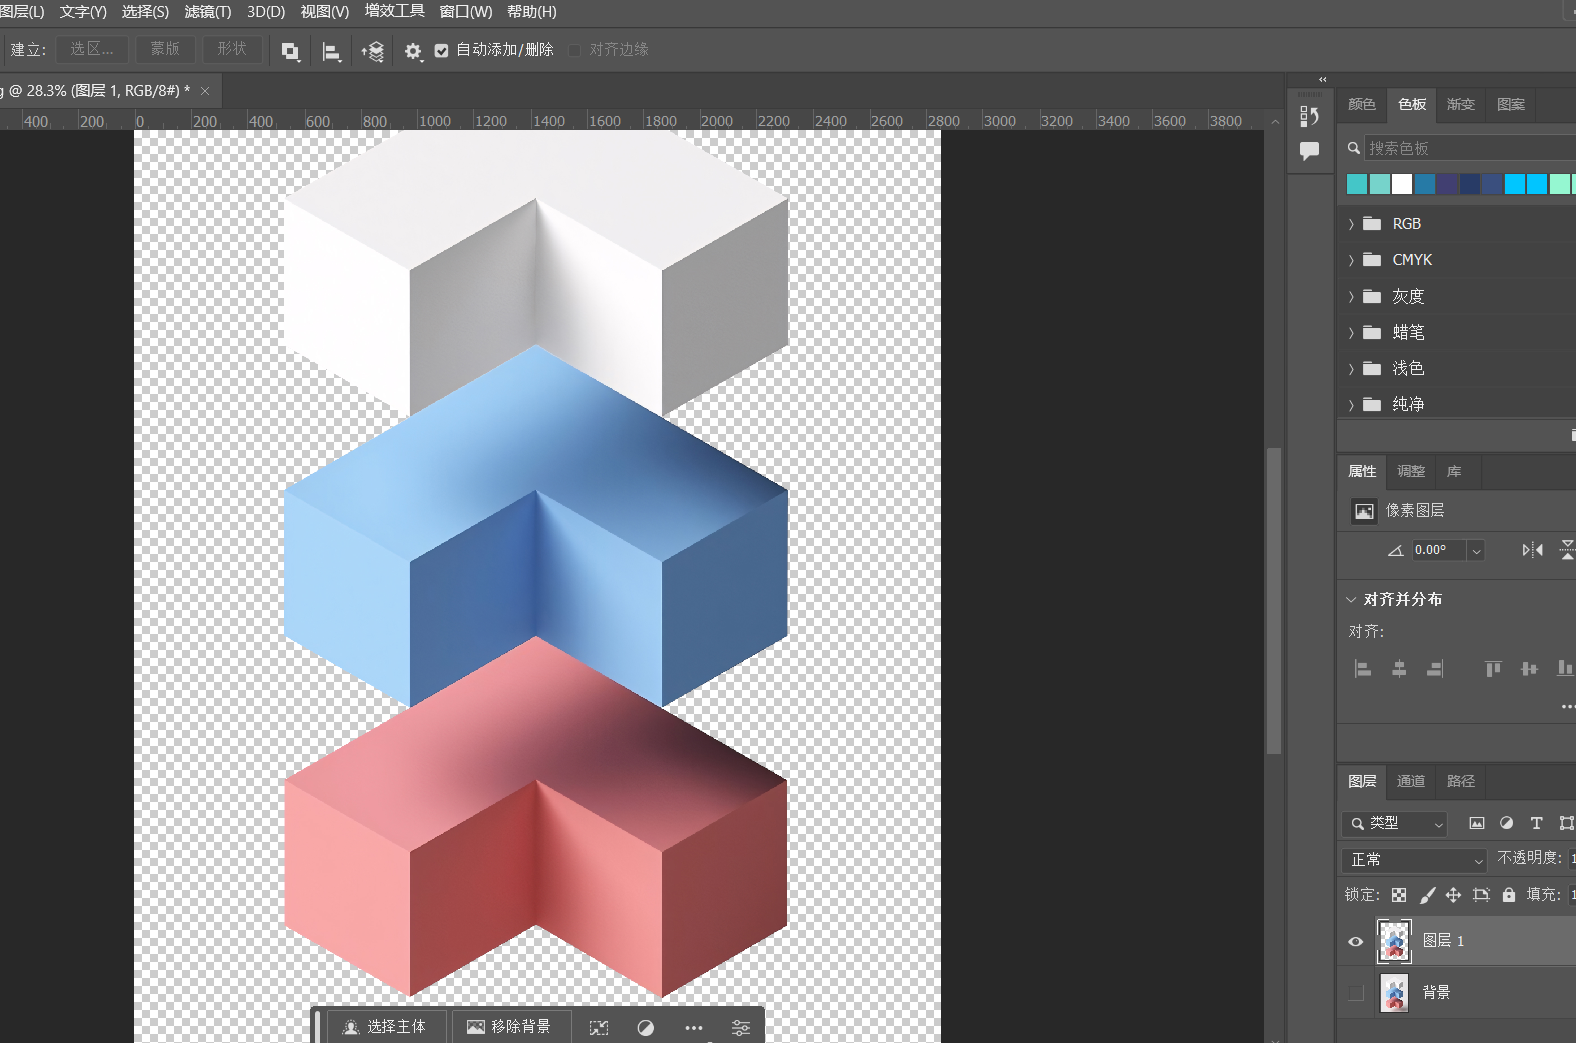This screenshot has width=1576, height=1043.
Task: Pick the white recent swatch
Action: click(x=1402, y=184)
